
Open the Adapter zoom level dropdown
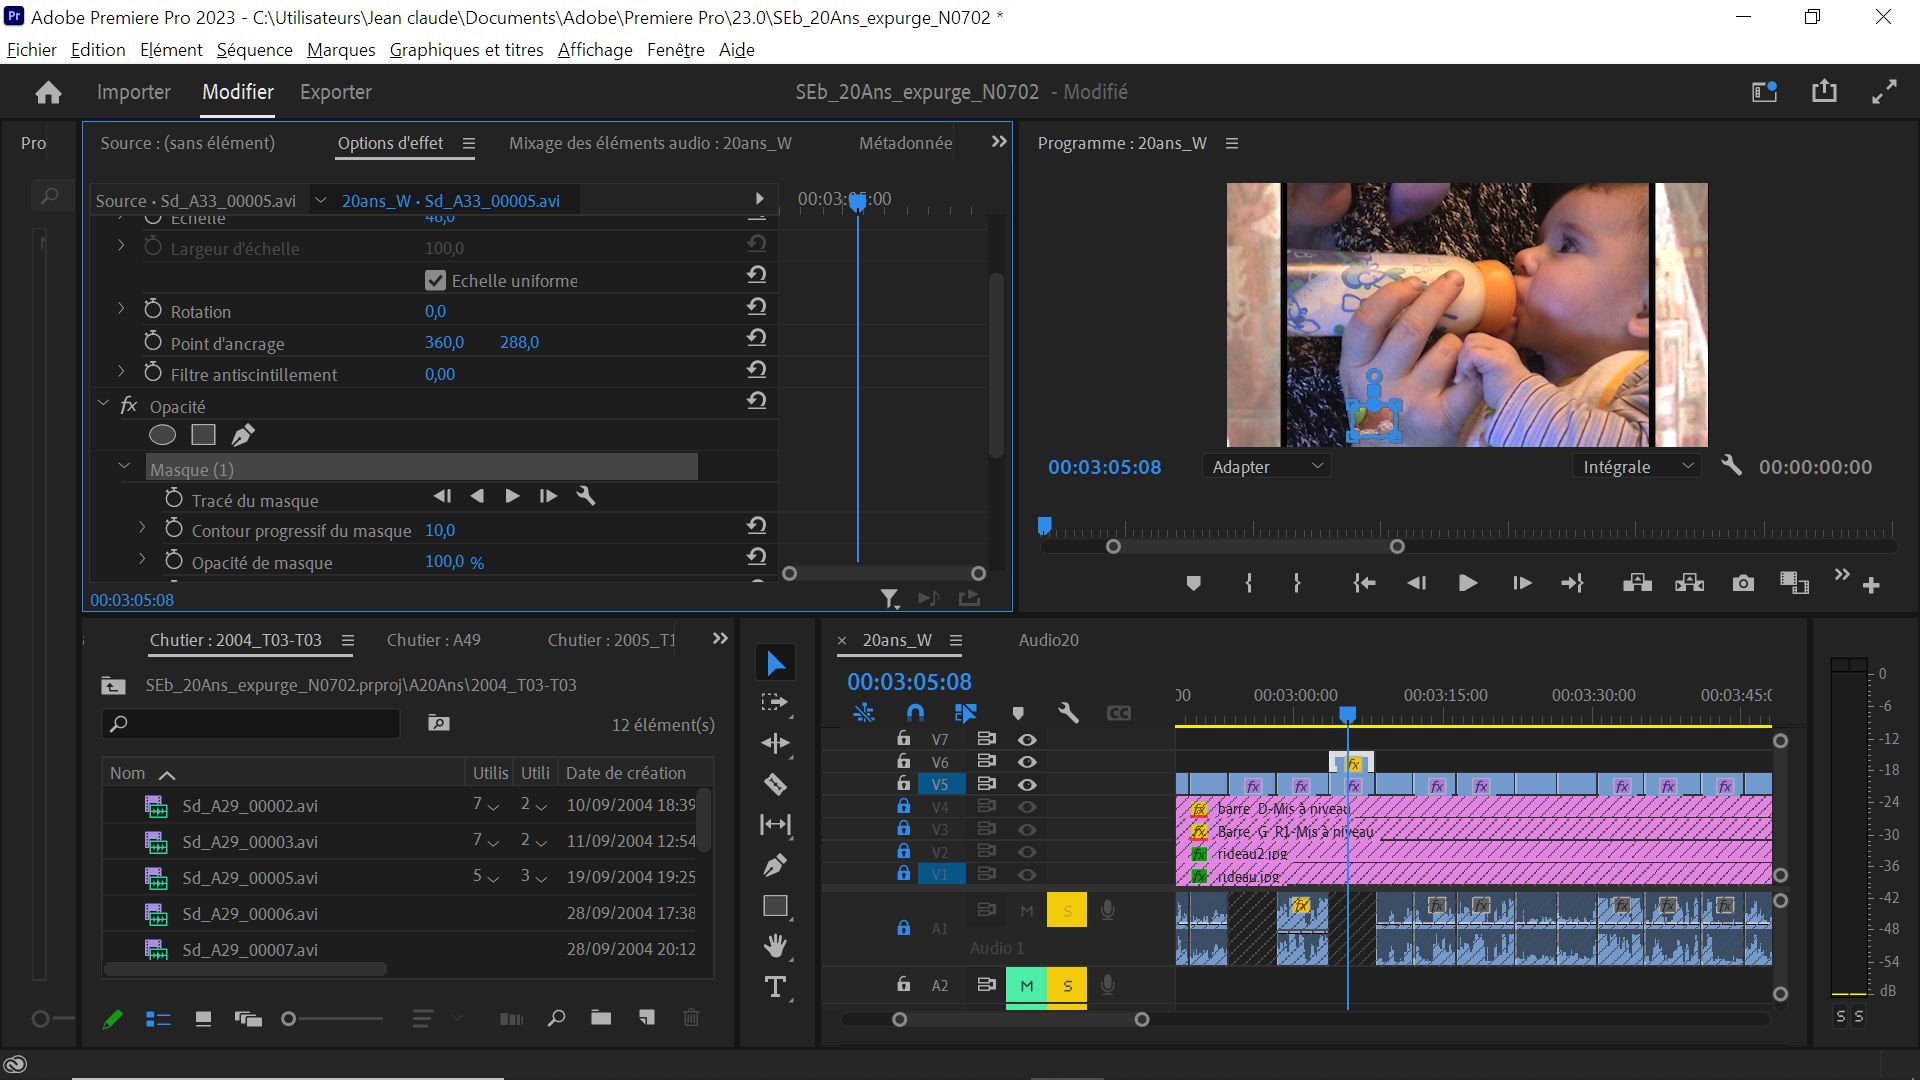click(1266, 467)
